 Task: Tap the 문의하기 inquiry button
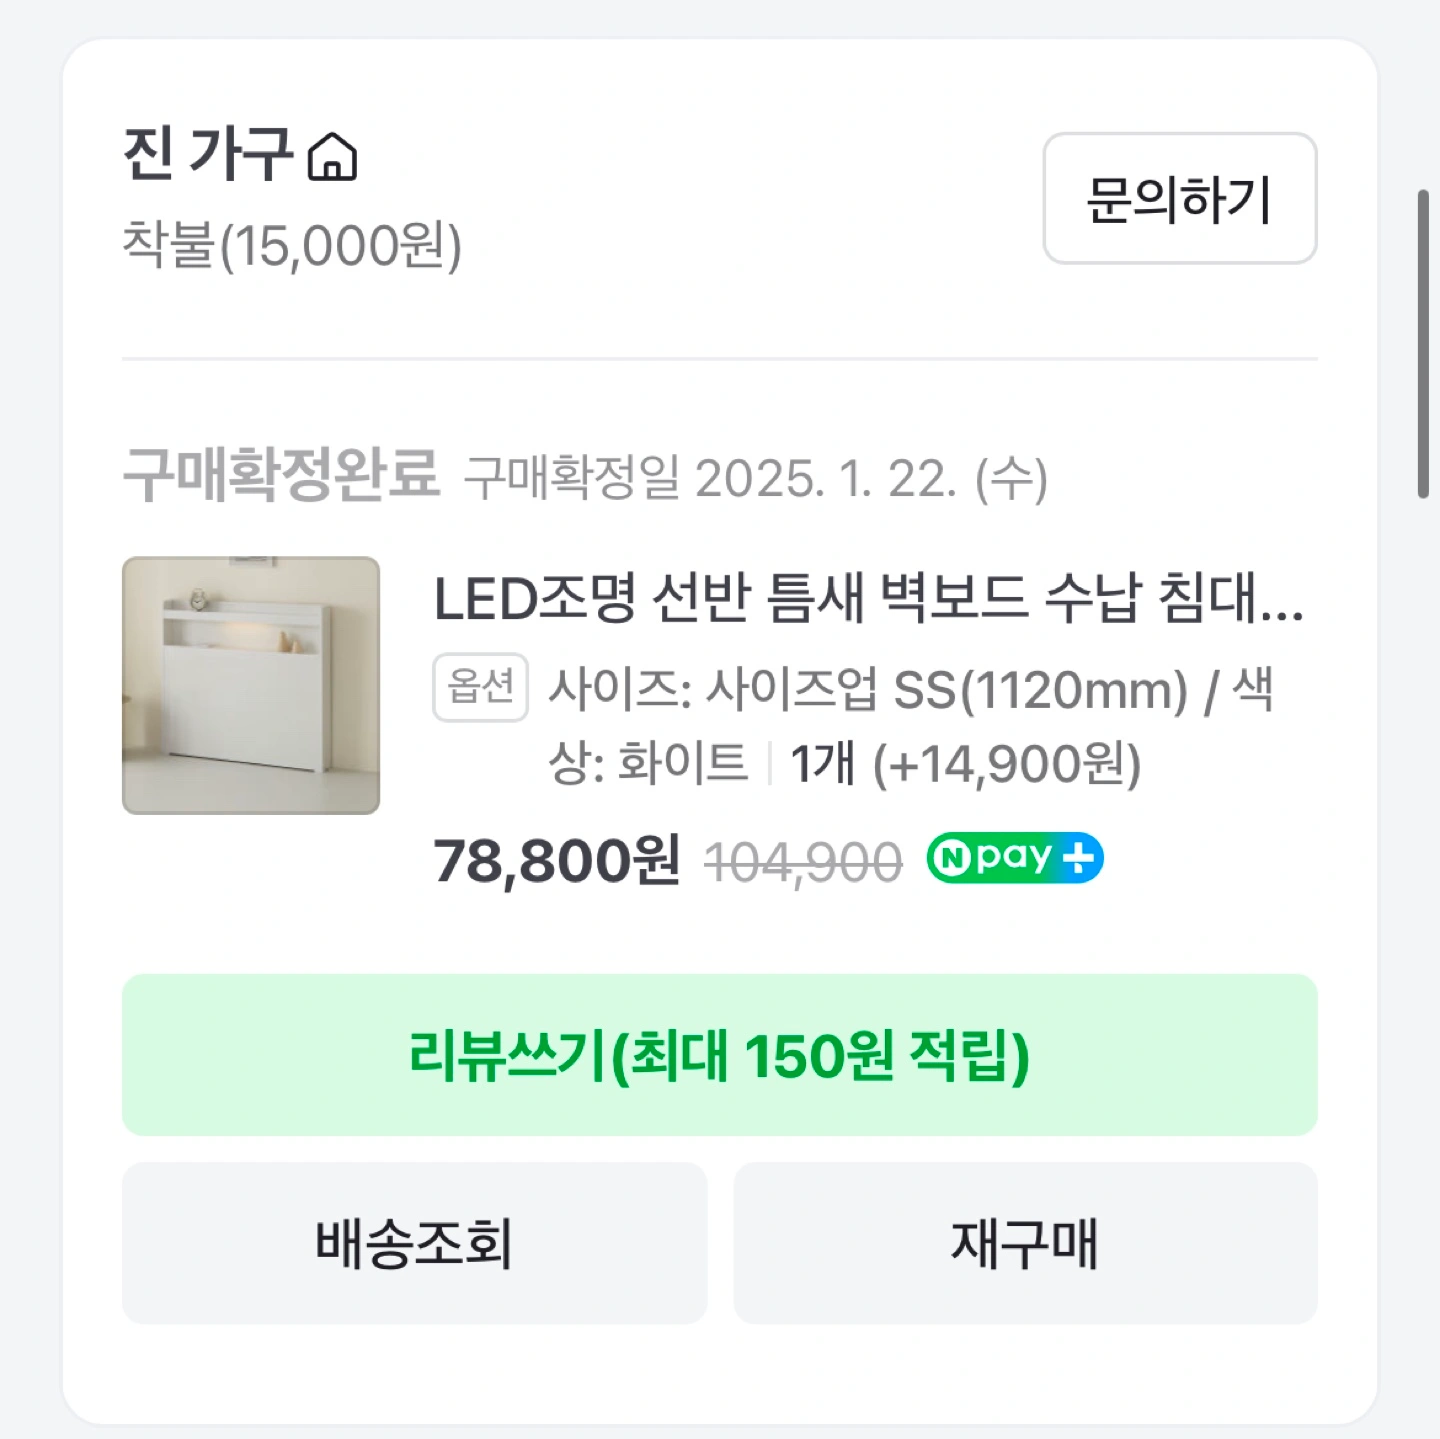click(1179, 198)
